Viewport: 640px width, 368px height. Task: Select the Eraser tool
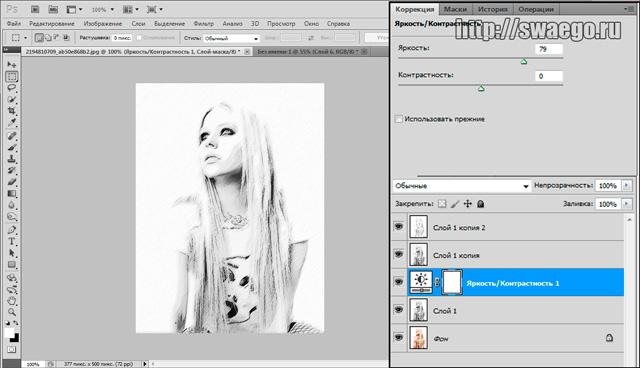pyautogui.click(x=12, y=182)
